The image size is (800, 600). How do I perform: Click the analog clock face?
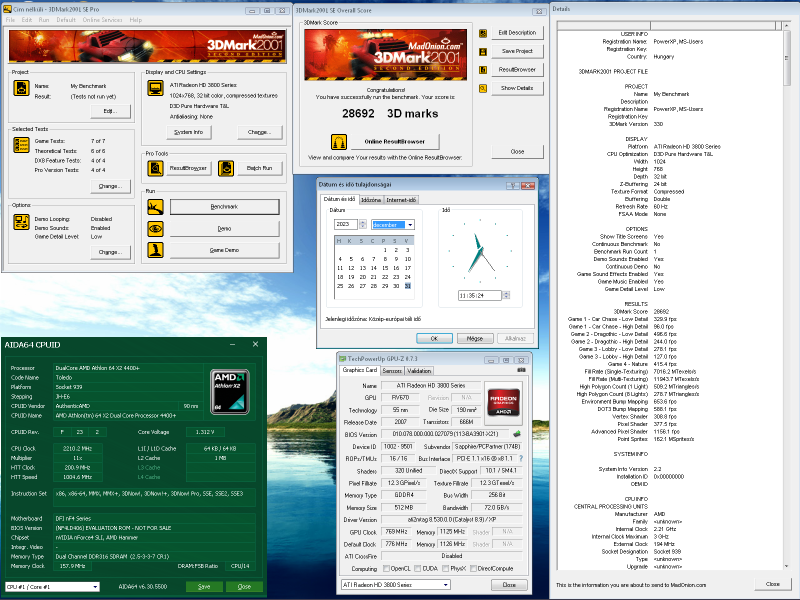click(x=480, y=251)
